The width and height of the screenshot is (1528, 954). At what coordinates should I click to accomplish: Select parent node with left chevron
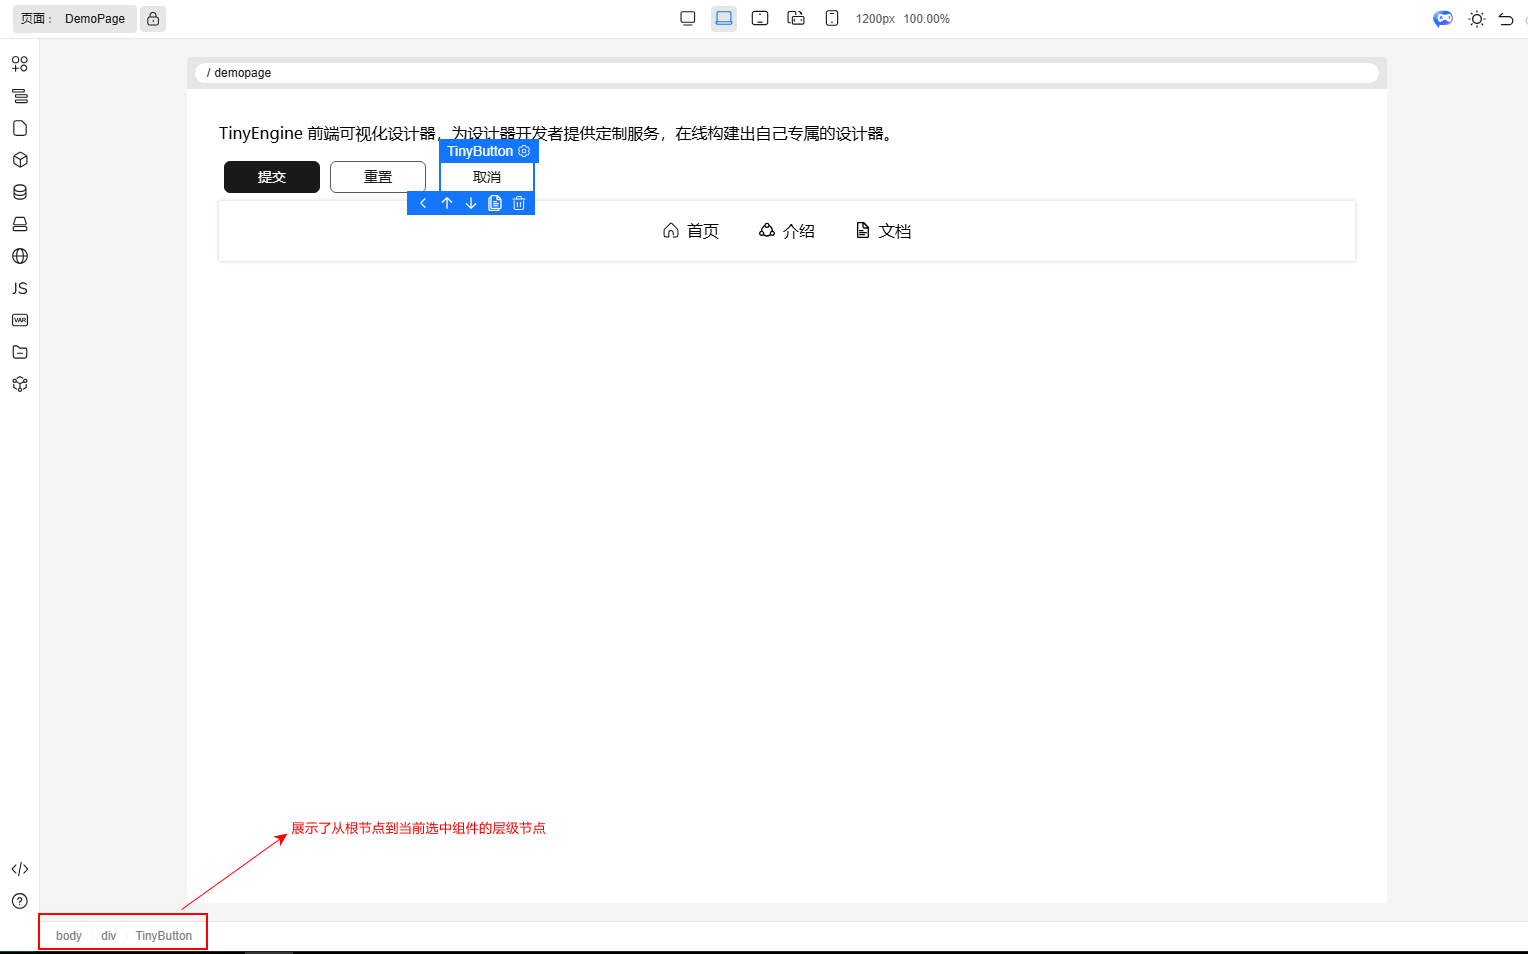[423, 204]
